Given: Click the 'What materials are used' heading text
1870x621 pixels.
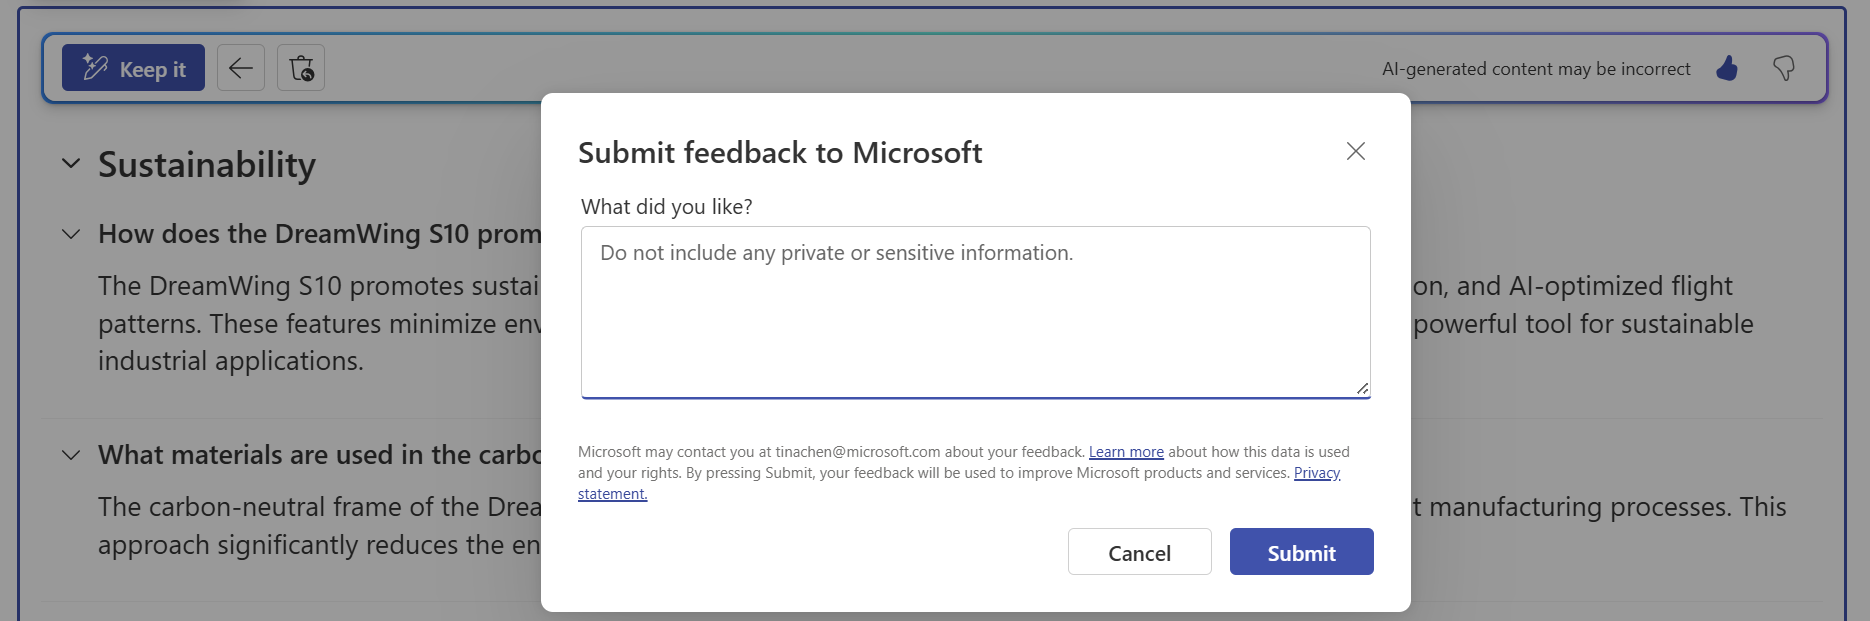Looking at the screenshot, I should [x=320, y=455].
